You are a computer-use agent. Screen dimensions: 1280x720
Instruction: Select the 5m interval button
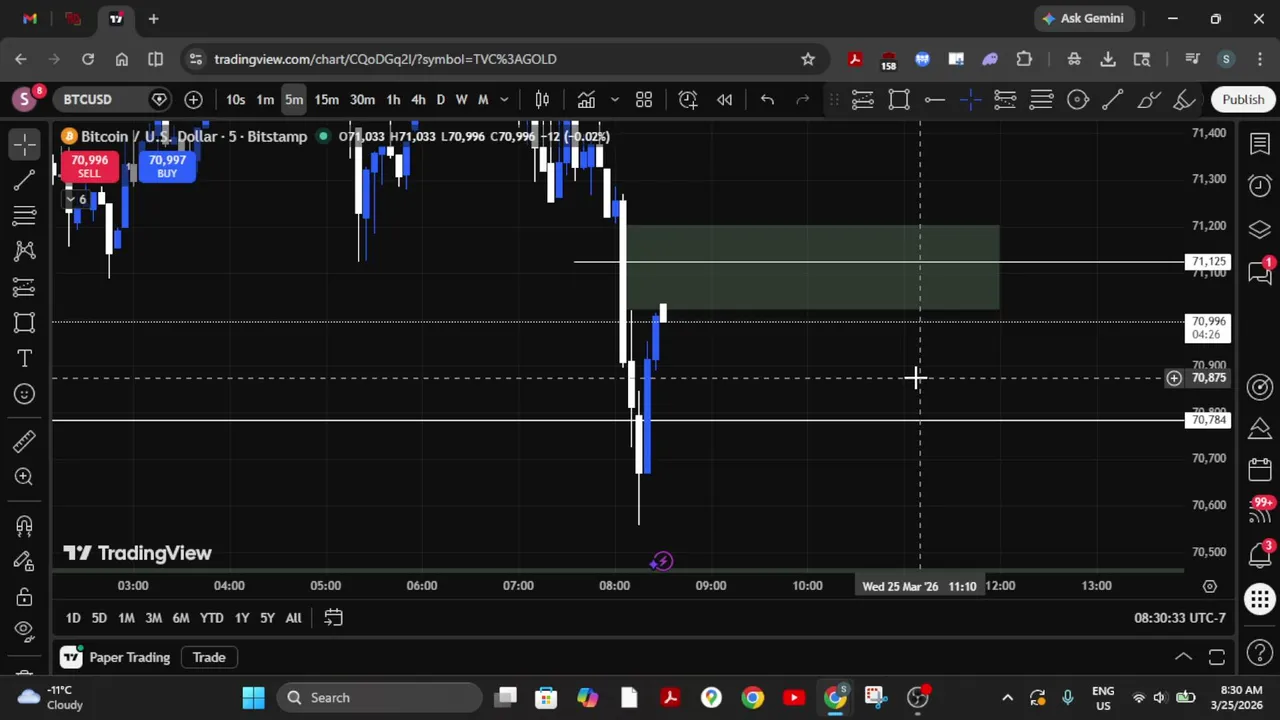pos(293,99)
